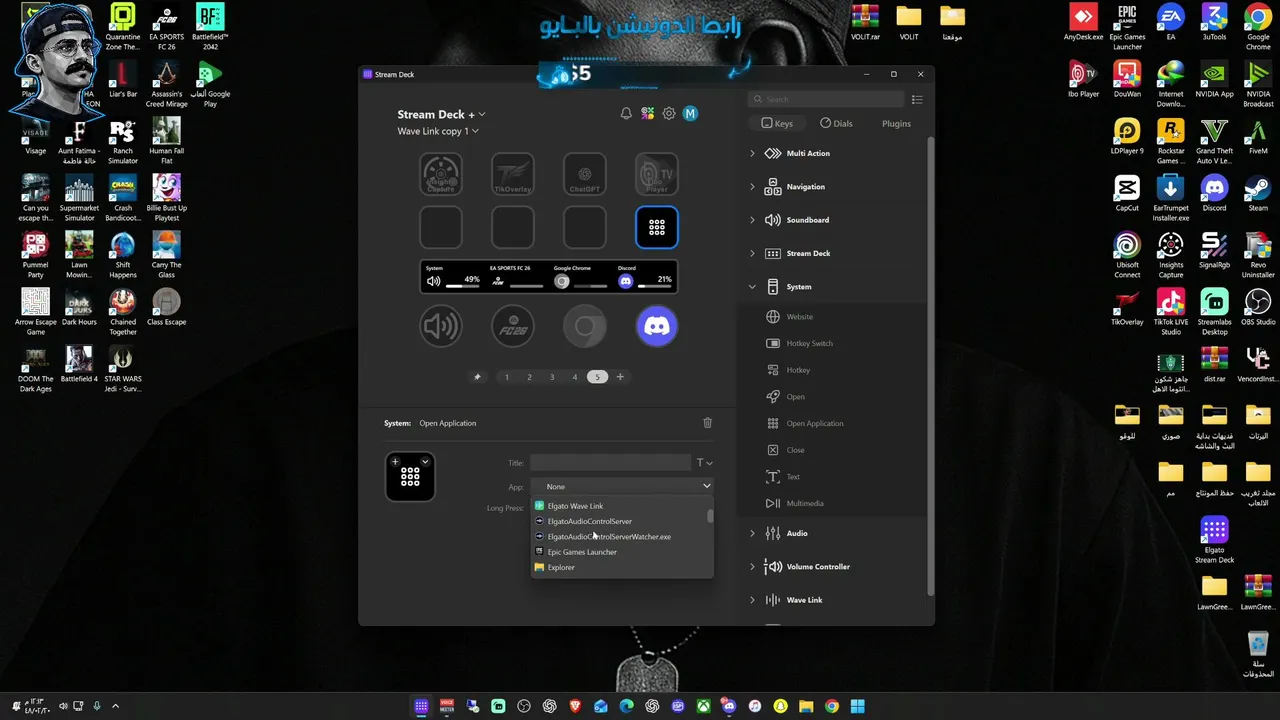Screen dimensions: 1280x720
Task: Select the ChatGPT key
Action: (585, 174)
